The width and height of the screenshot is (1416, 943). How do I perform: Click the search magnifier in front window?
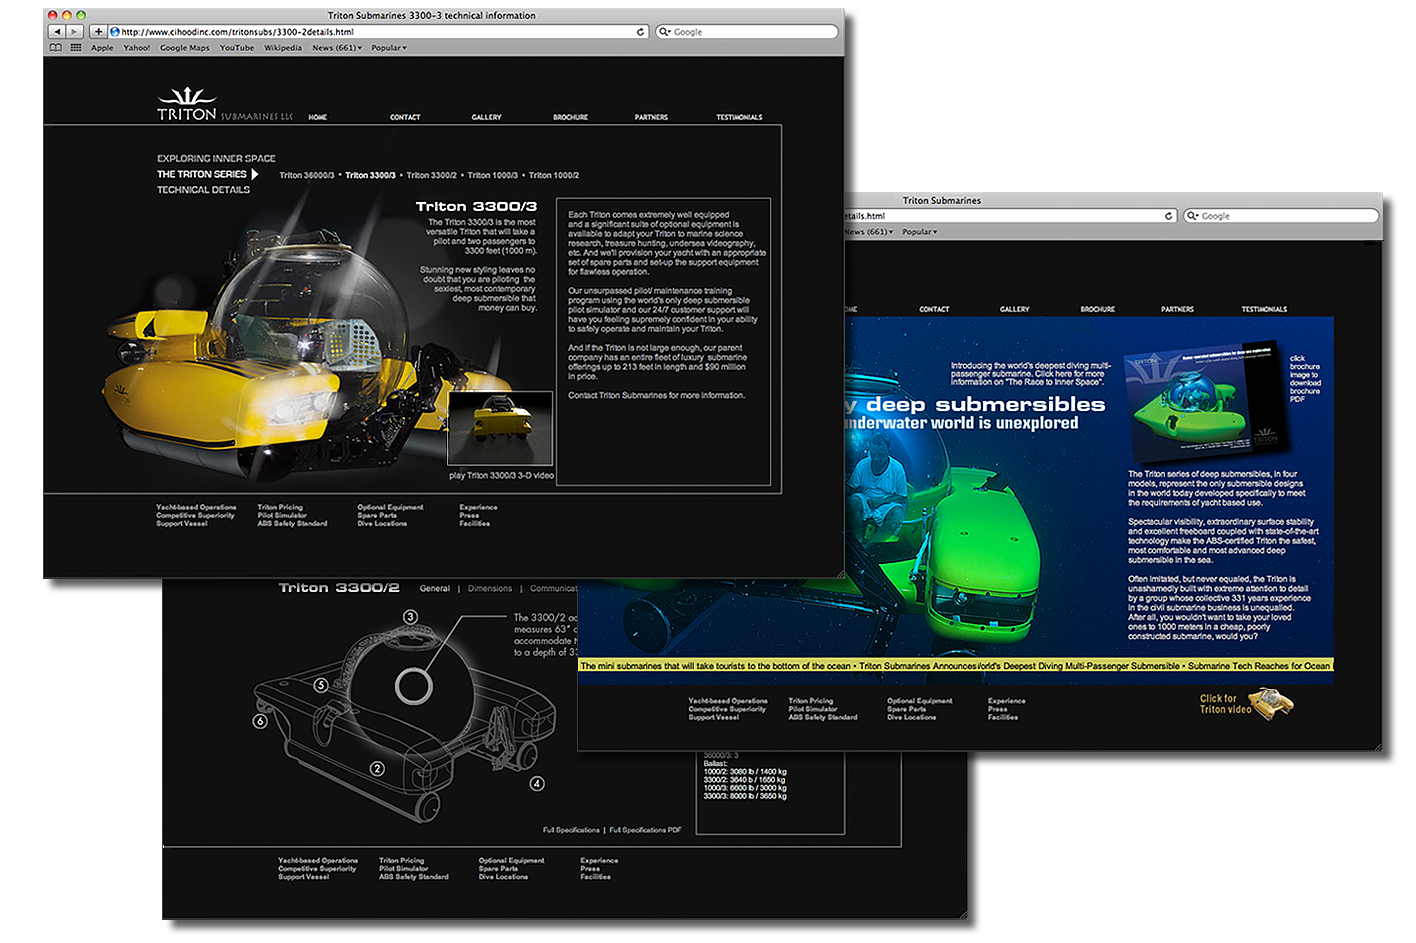point(665,32)
